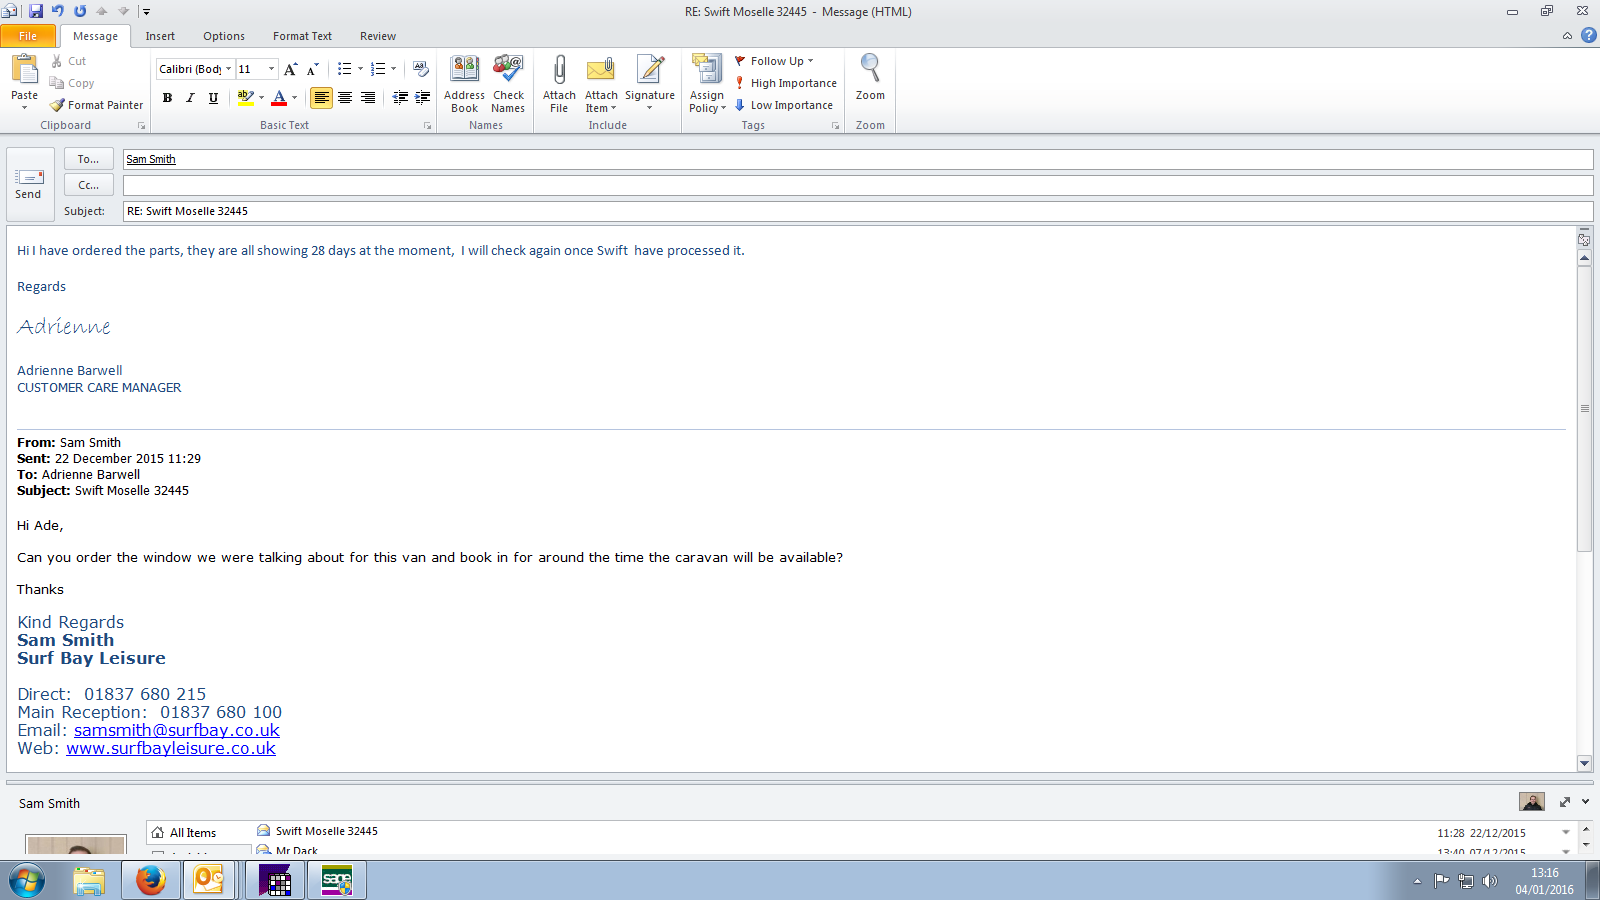The image size is (1600, 900).
Task: Open Windows Explorer from the taskbar
Action: [89, 880]
